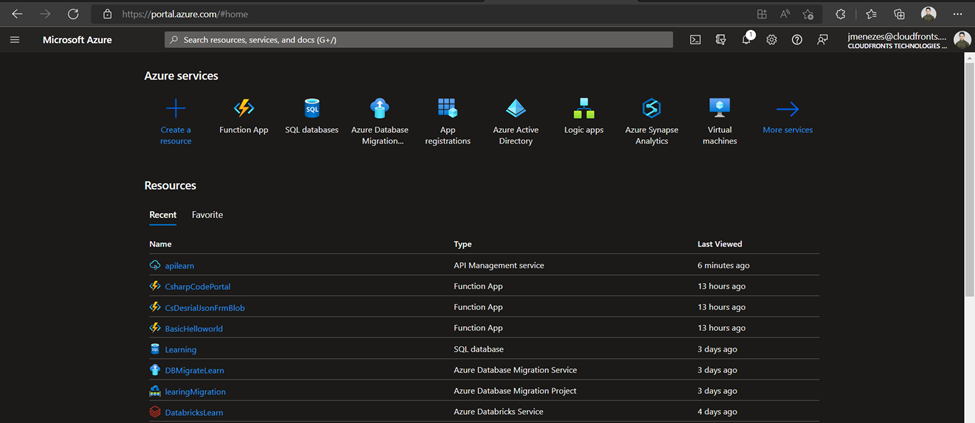The image size is (975, 423).
Task: Open the Function App service icon
Action: (244, 108)
